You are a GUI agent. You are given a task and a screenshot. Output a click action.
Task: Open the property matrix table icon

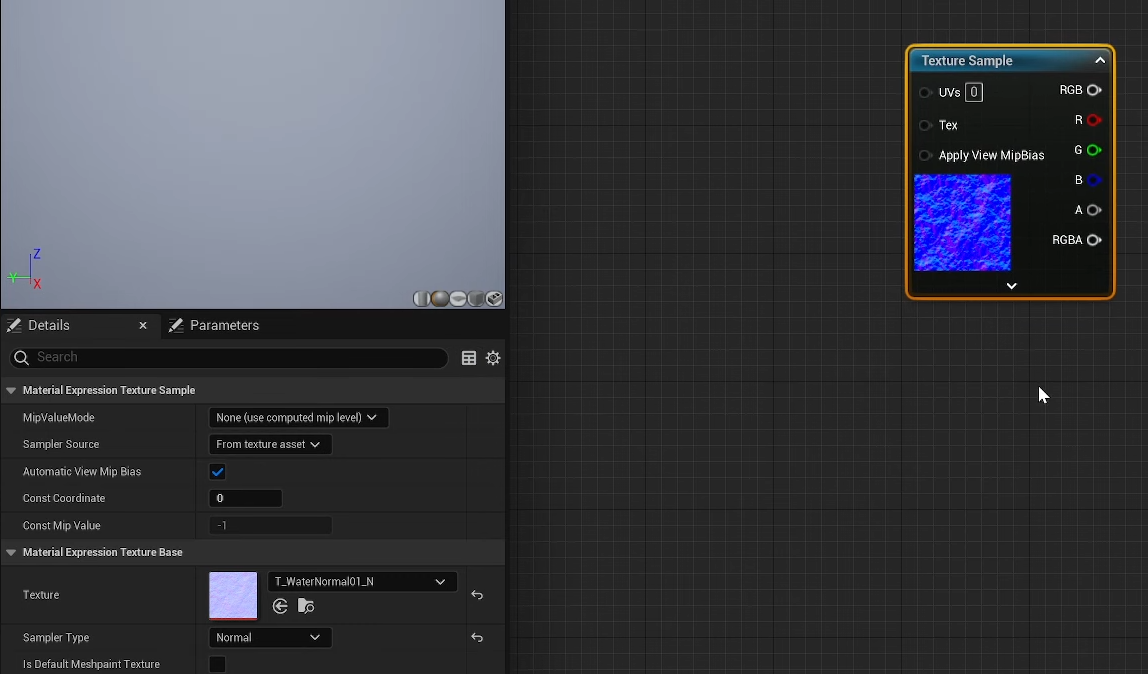point(469,358)
